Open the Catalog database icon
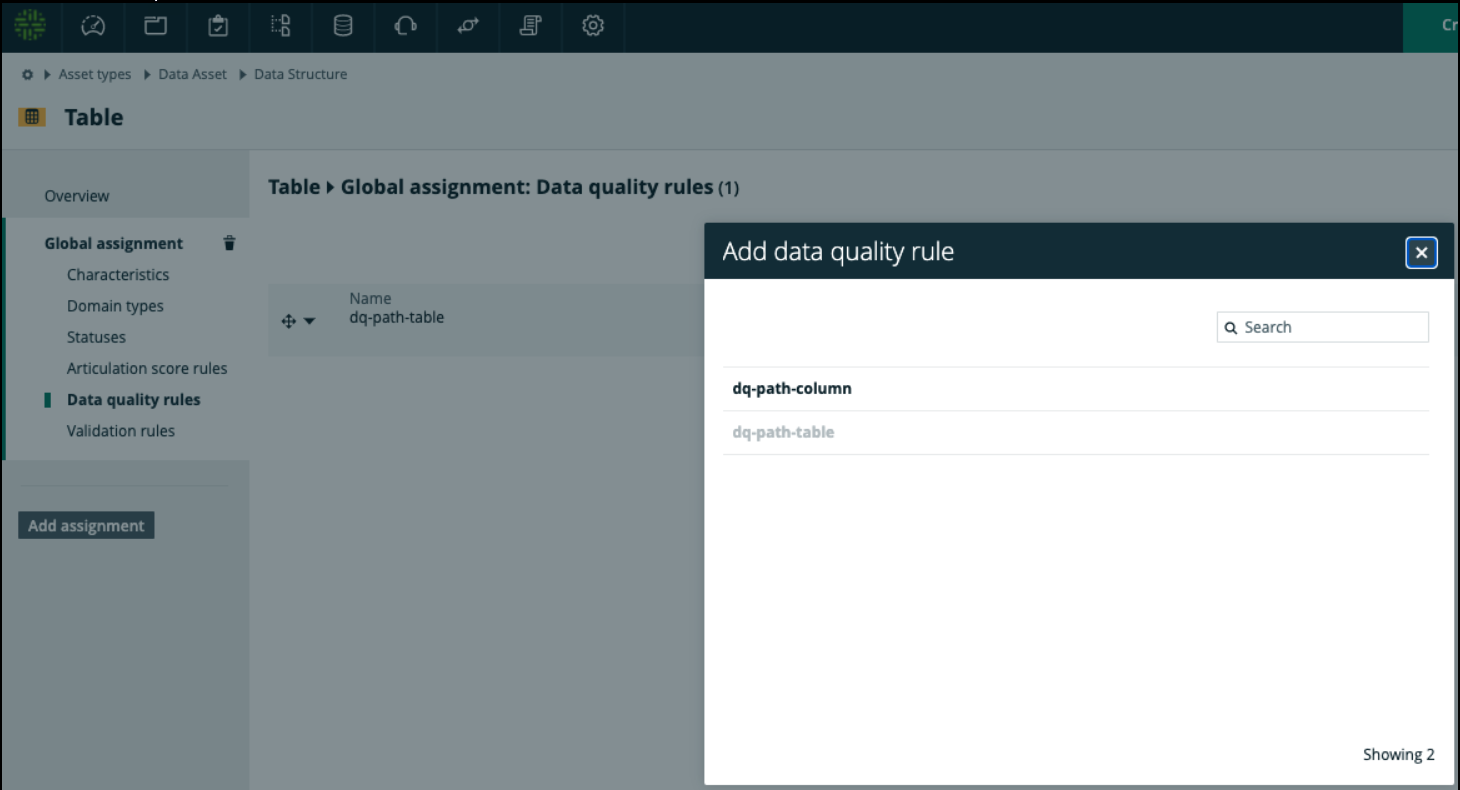The image size is (1460, 790). [x=342, y=27]
